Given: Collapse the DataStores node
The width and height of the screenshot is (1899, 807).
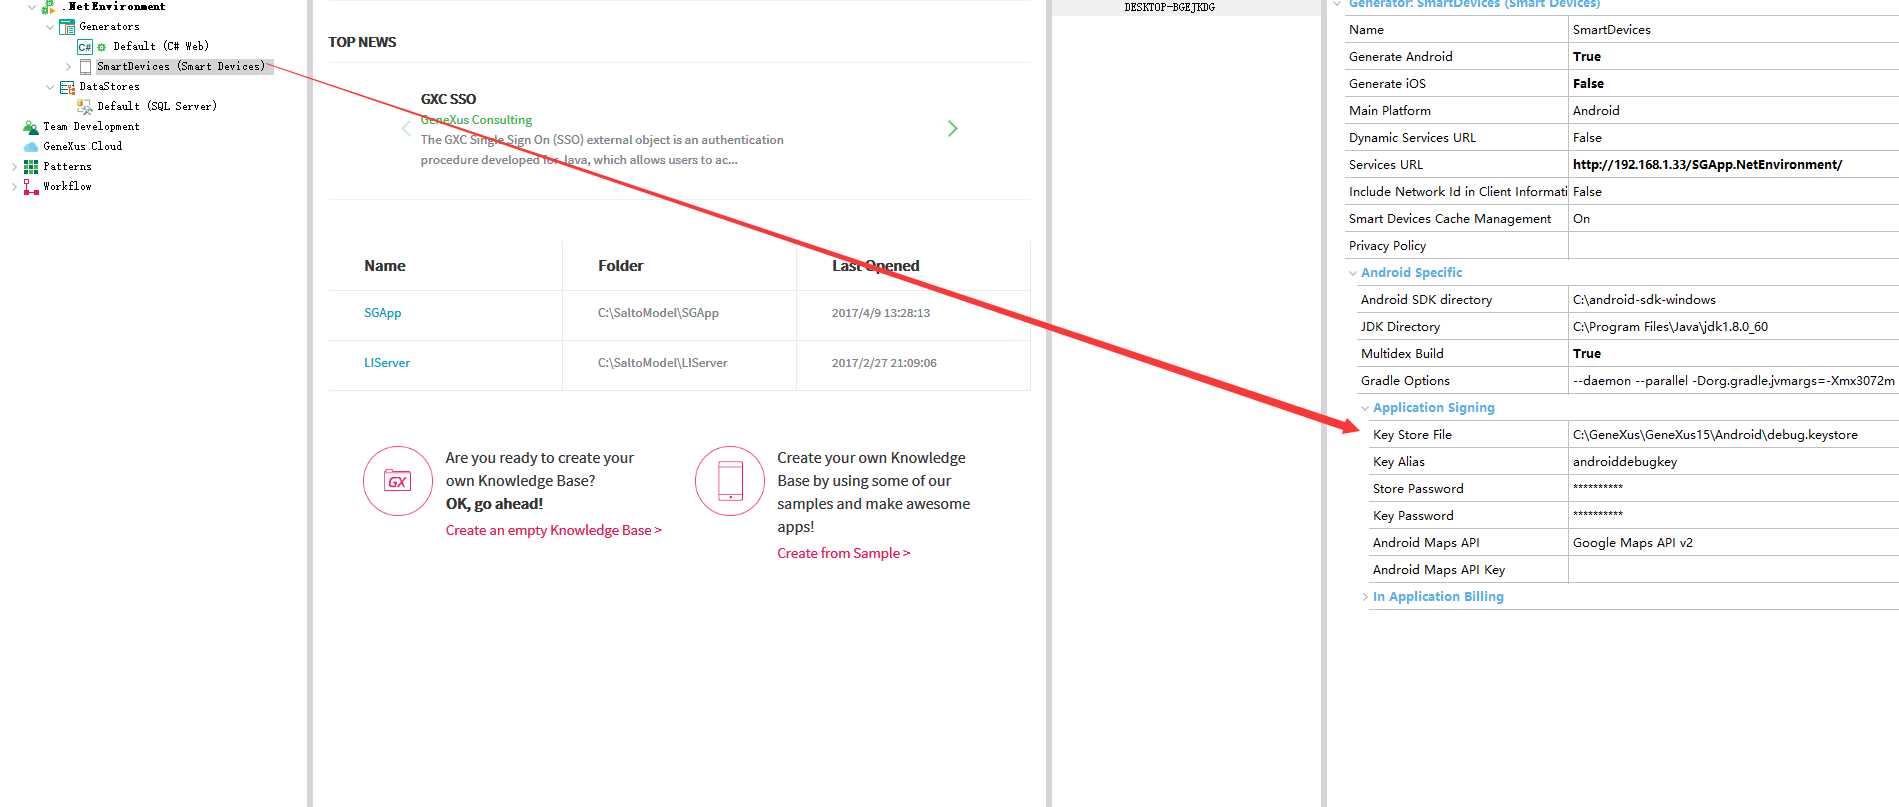Looking at the screenshot, I should [x=50, y=87].
